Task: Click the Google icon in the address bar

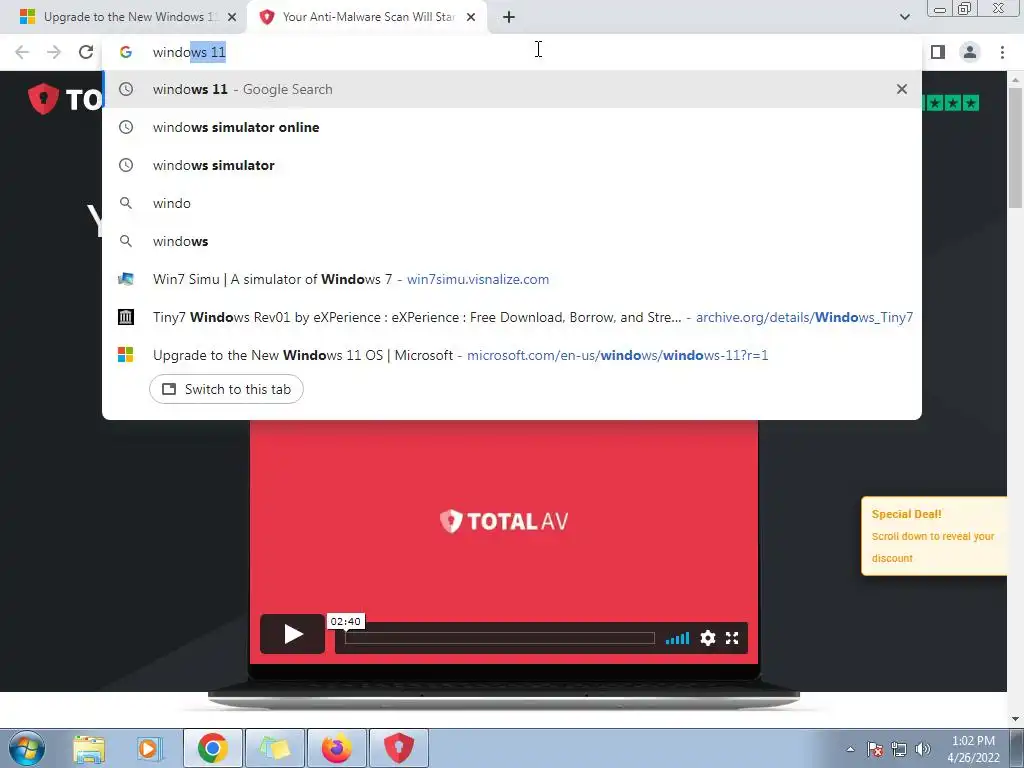Action: point(126,52)
